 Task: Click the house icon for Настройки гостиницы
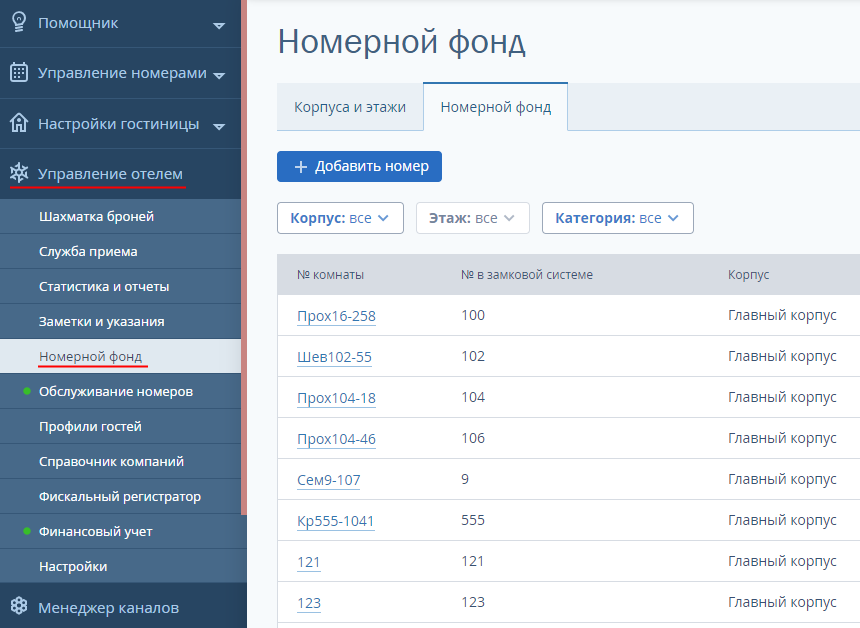(19, 123)
